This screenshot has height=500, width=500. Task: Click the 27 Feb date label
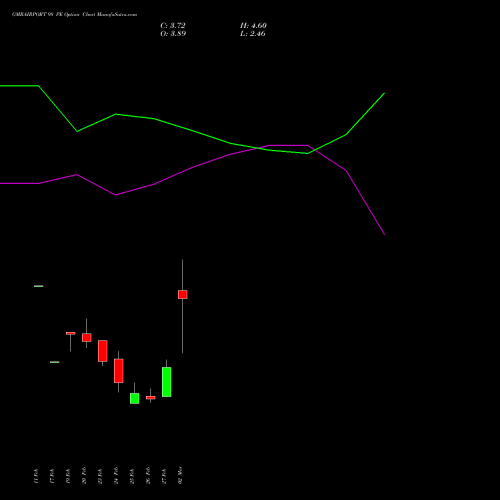(x=164, y=476)
